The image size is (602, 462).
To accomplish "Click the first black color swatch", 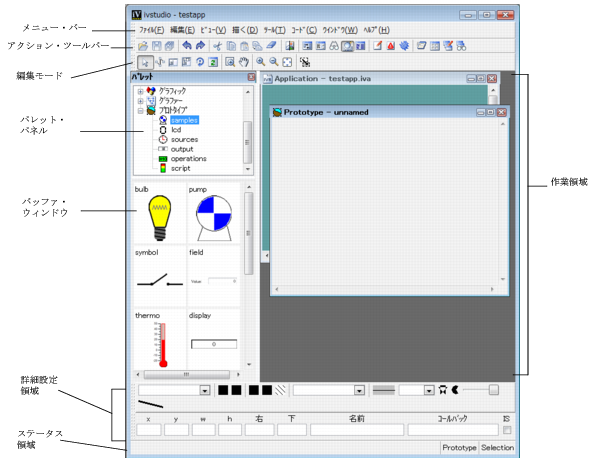I will pyautogui.click(x=224, y=390).
